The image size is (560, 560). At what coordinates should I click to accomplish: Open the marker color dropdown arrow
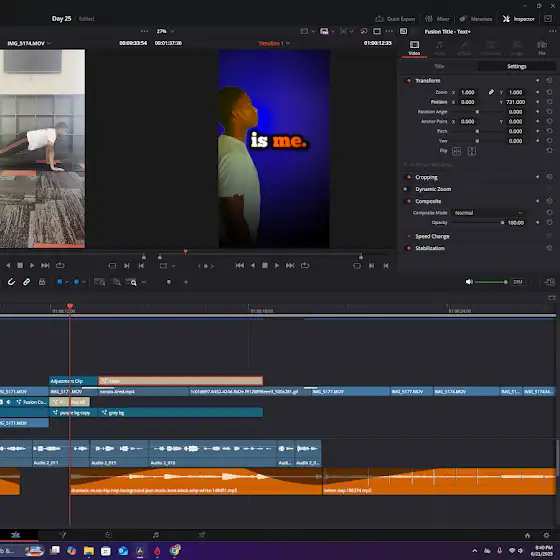point(84,282)
